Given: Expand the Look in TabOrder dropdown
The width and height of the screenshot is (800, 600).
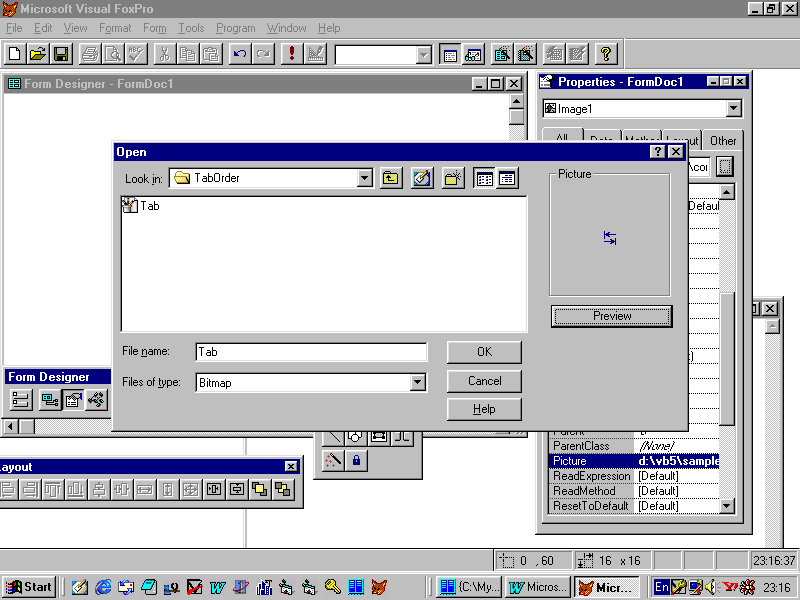Looking at the screenshot, I should pos(364,178).
